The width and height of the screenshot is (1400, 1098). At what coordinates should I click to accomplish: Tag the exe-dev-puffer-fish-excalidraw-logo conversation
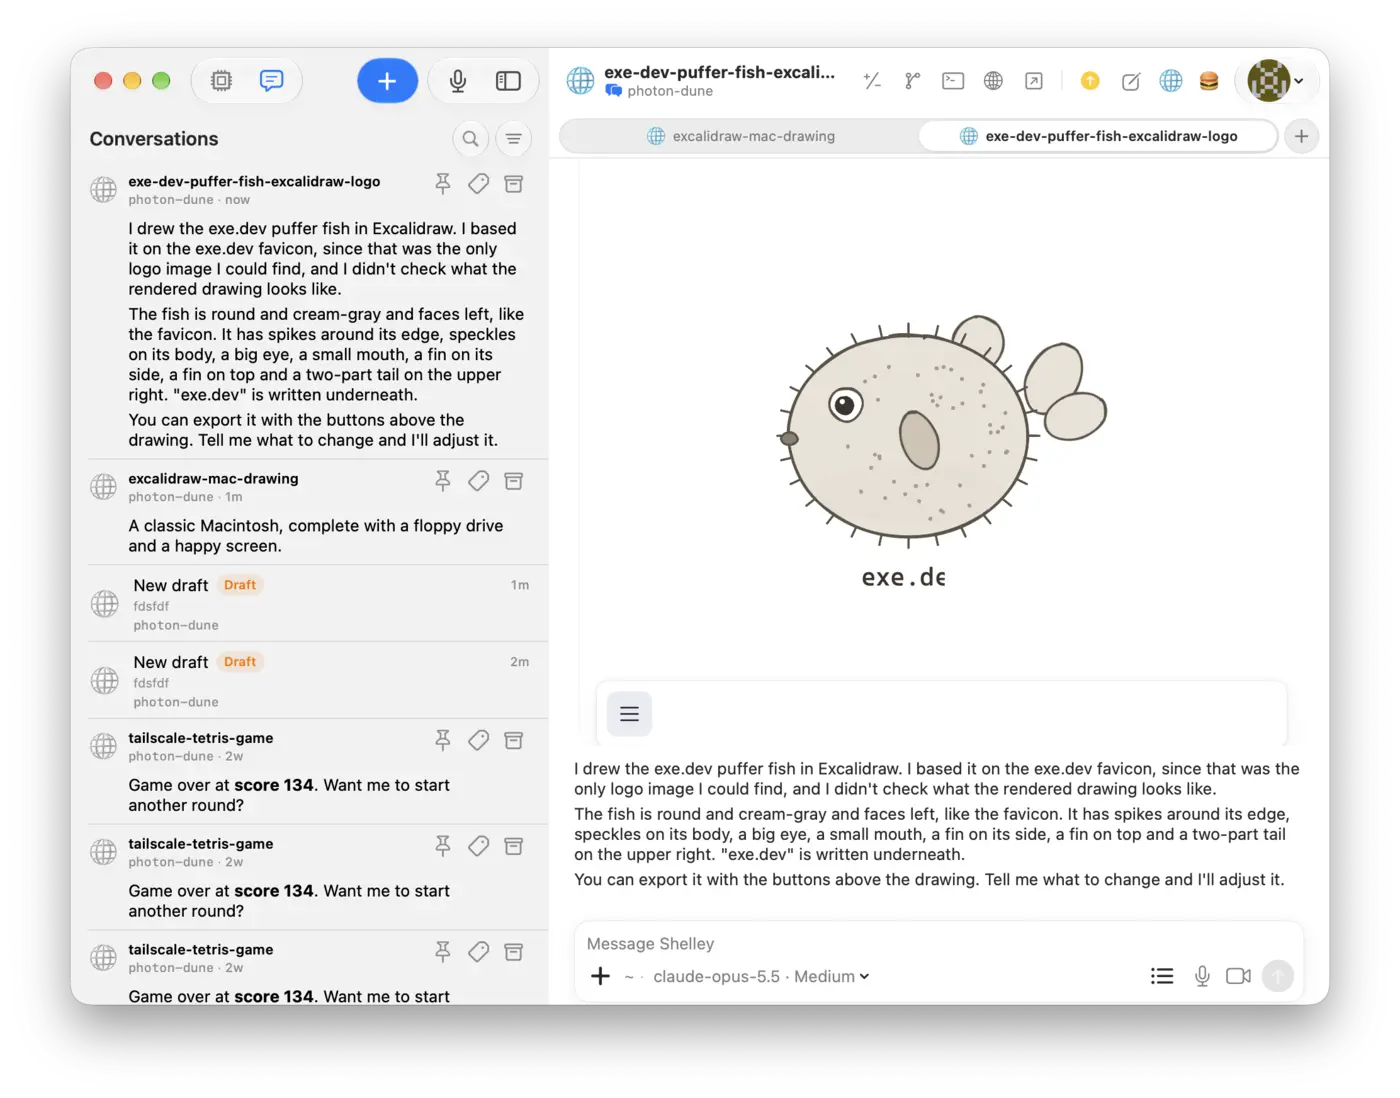479,183
